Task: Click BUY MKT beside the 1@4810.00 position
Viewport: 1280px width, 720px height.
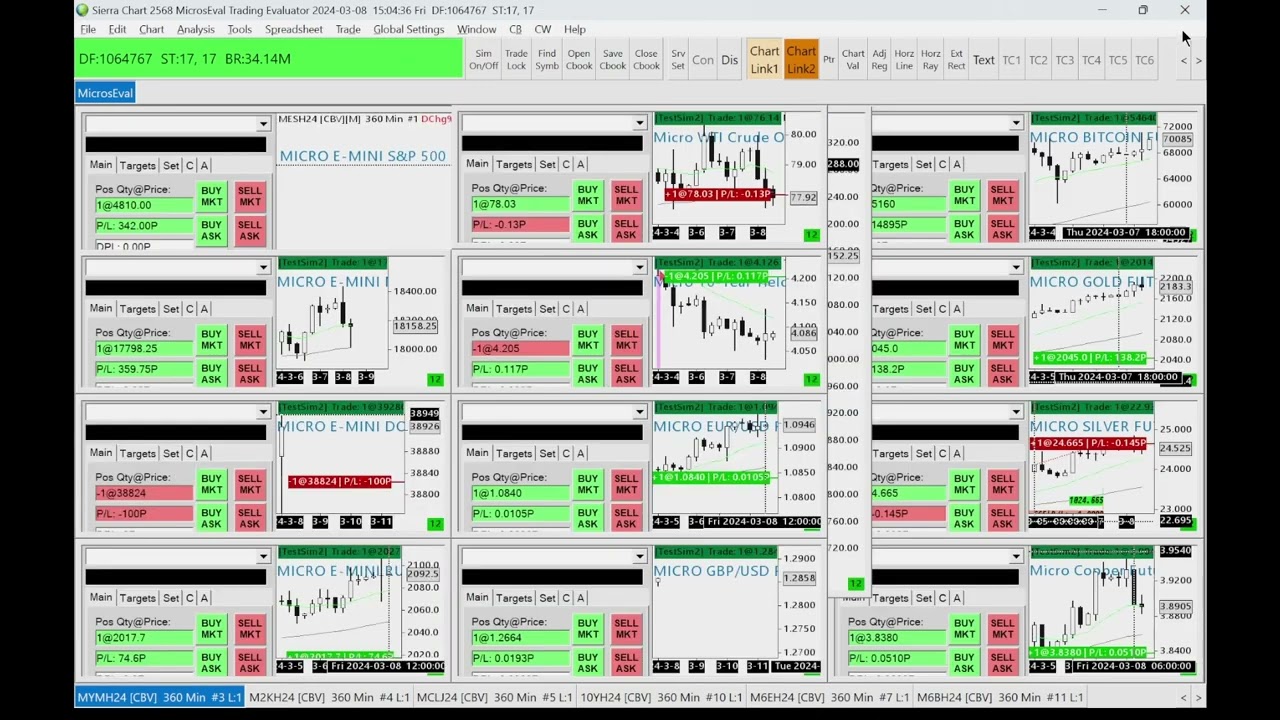Action: (x=211, y=197)
